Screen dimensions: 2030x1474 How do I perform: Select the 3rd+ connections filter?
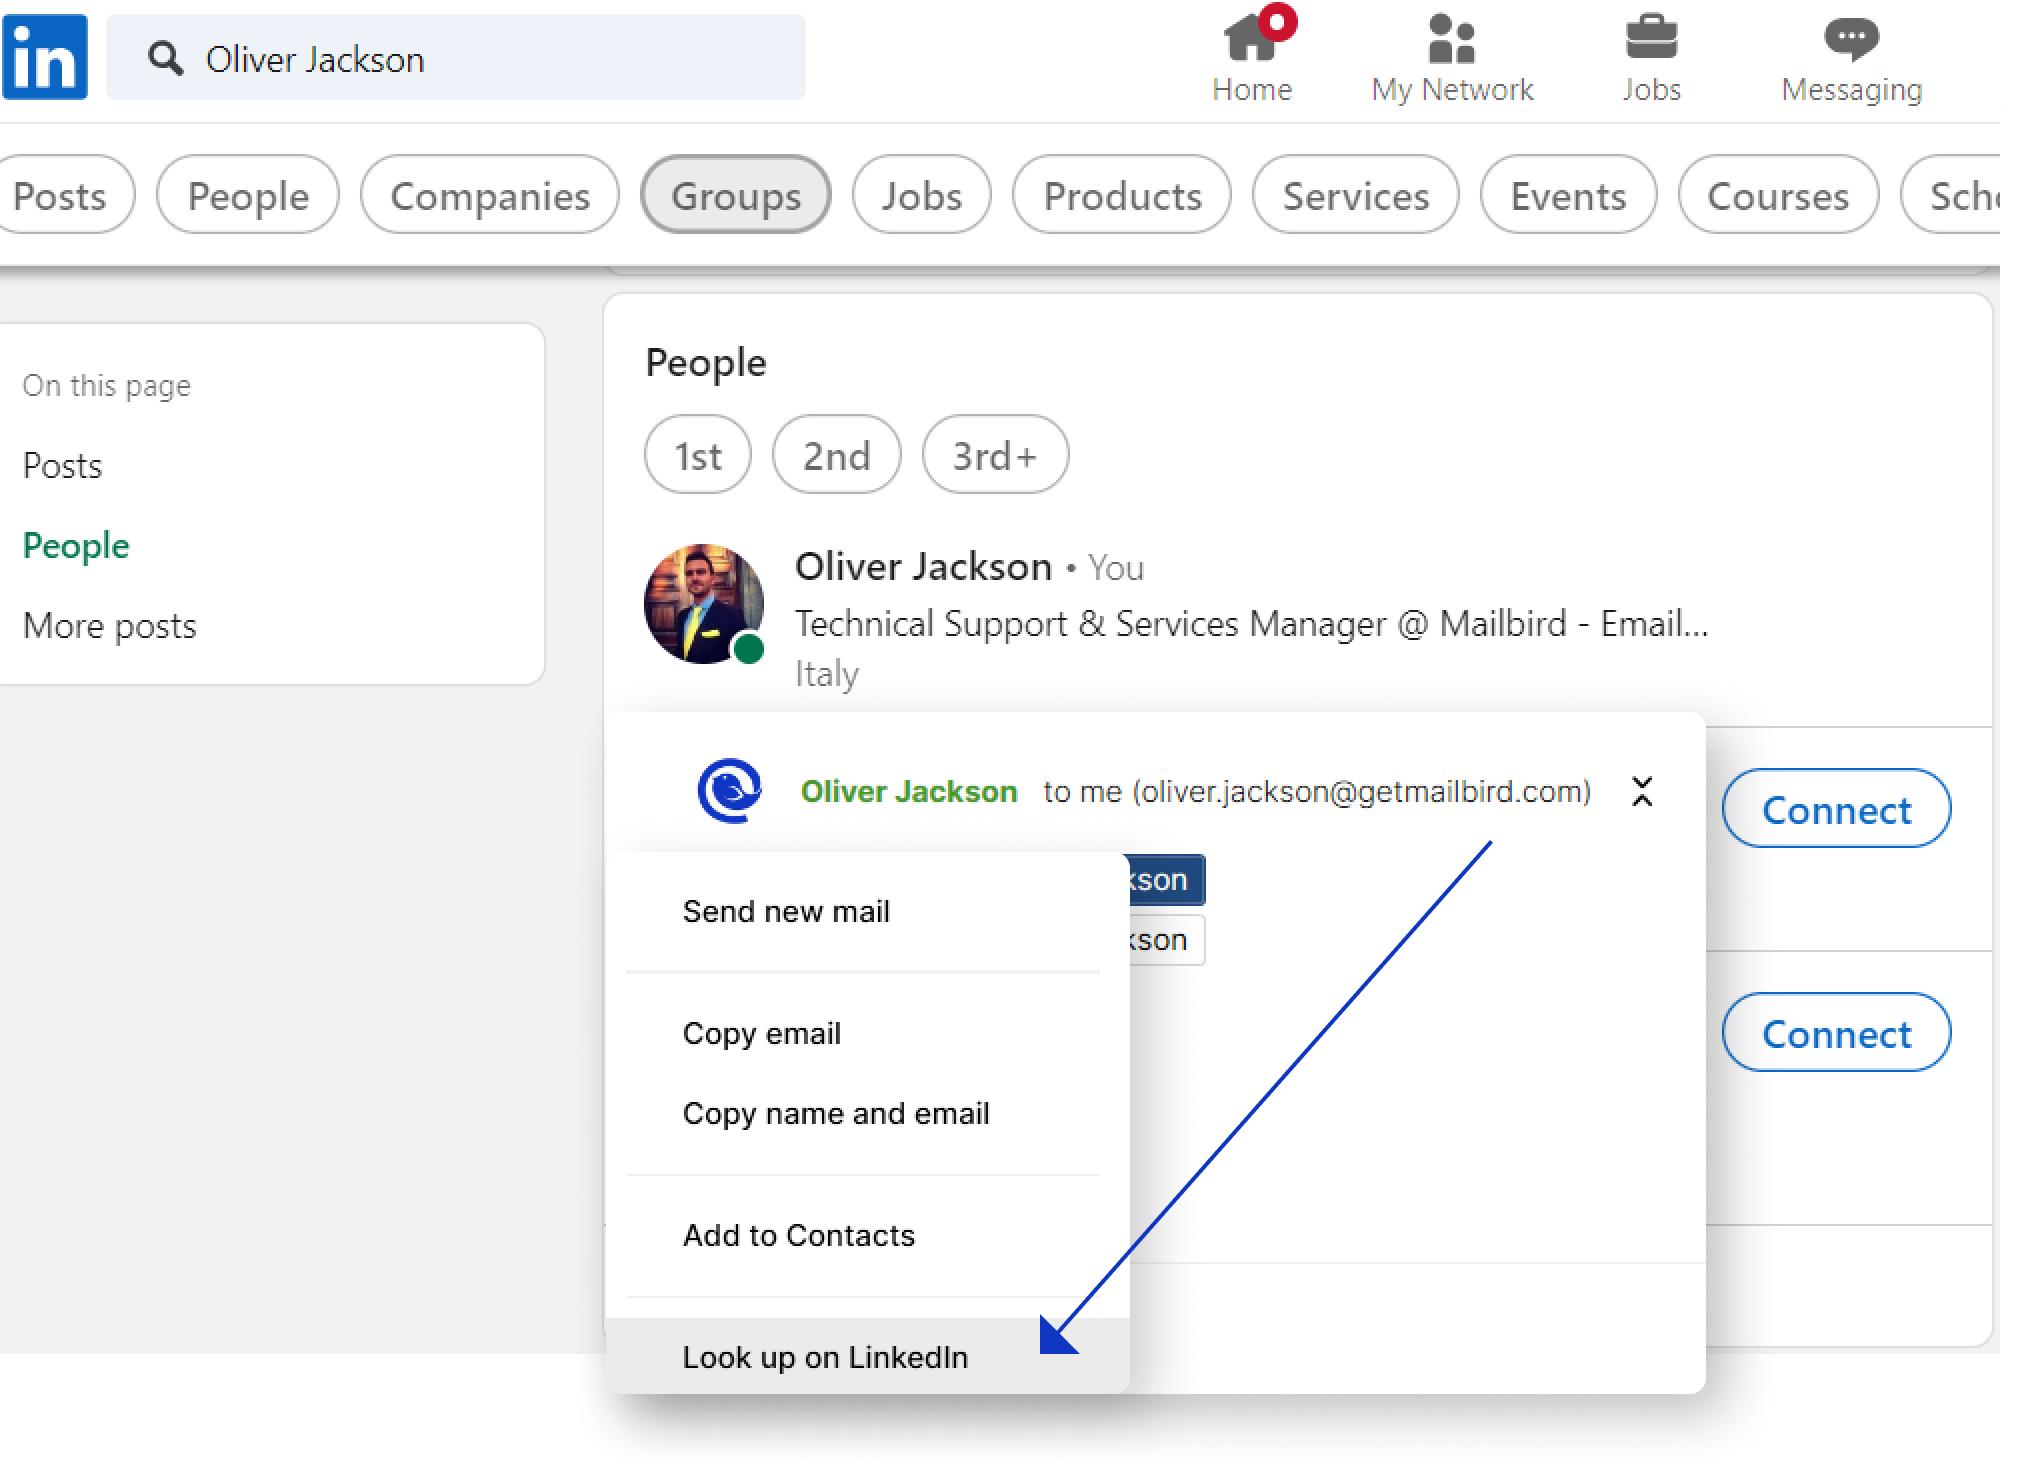[x=995, y=455]
